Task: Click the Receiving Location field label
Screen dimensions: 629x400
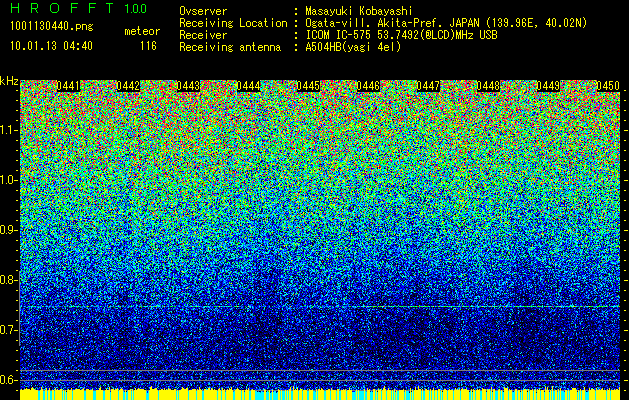Action: 233,23
